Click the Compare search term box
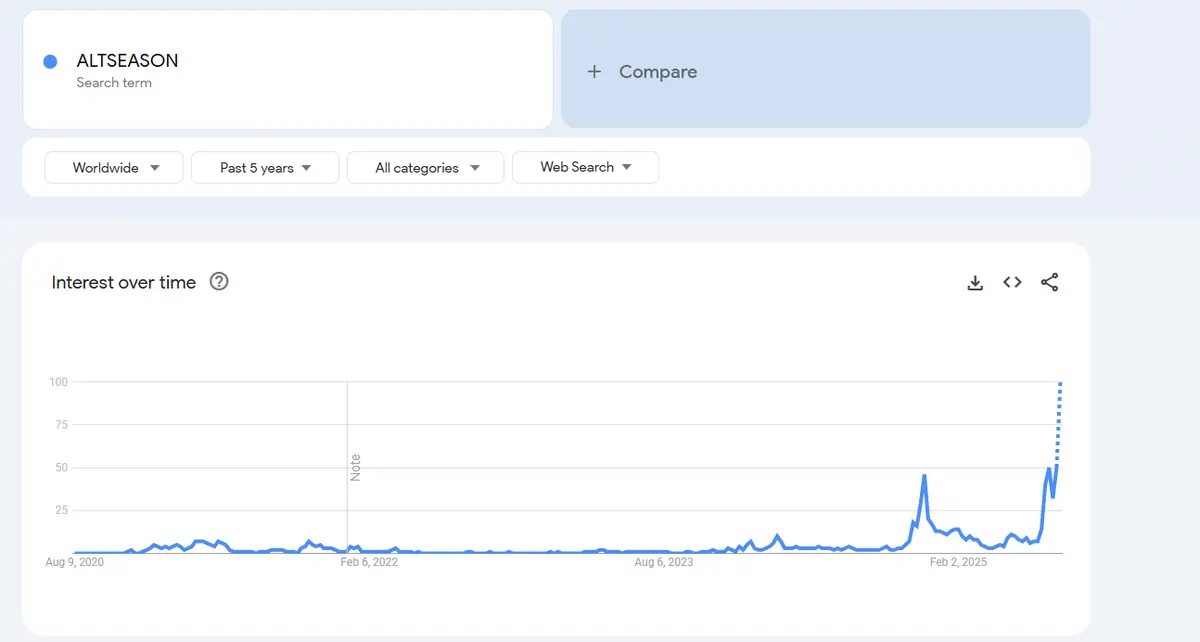The height and width of the screenshot is (642, 1200). tap(825, 70)
